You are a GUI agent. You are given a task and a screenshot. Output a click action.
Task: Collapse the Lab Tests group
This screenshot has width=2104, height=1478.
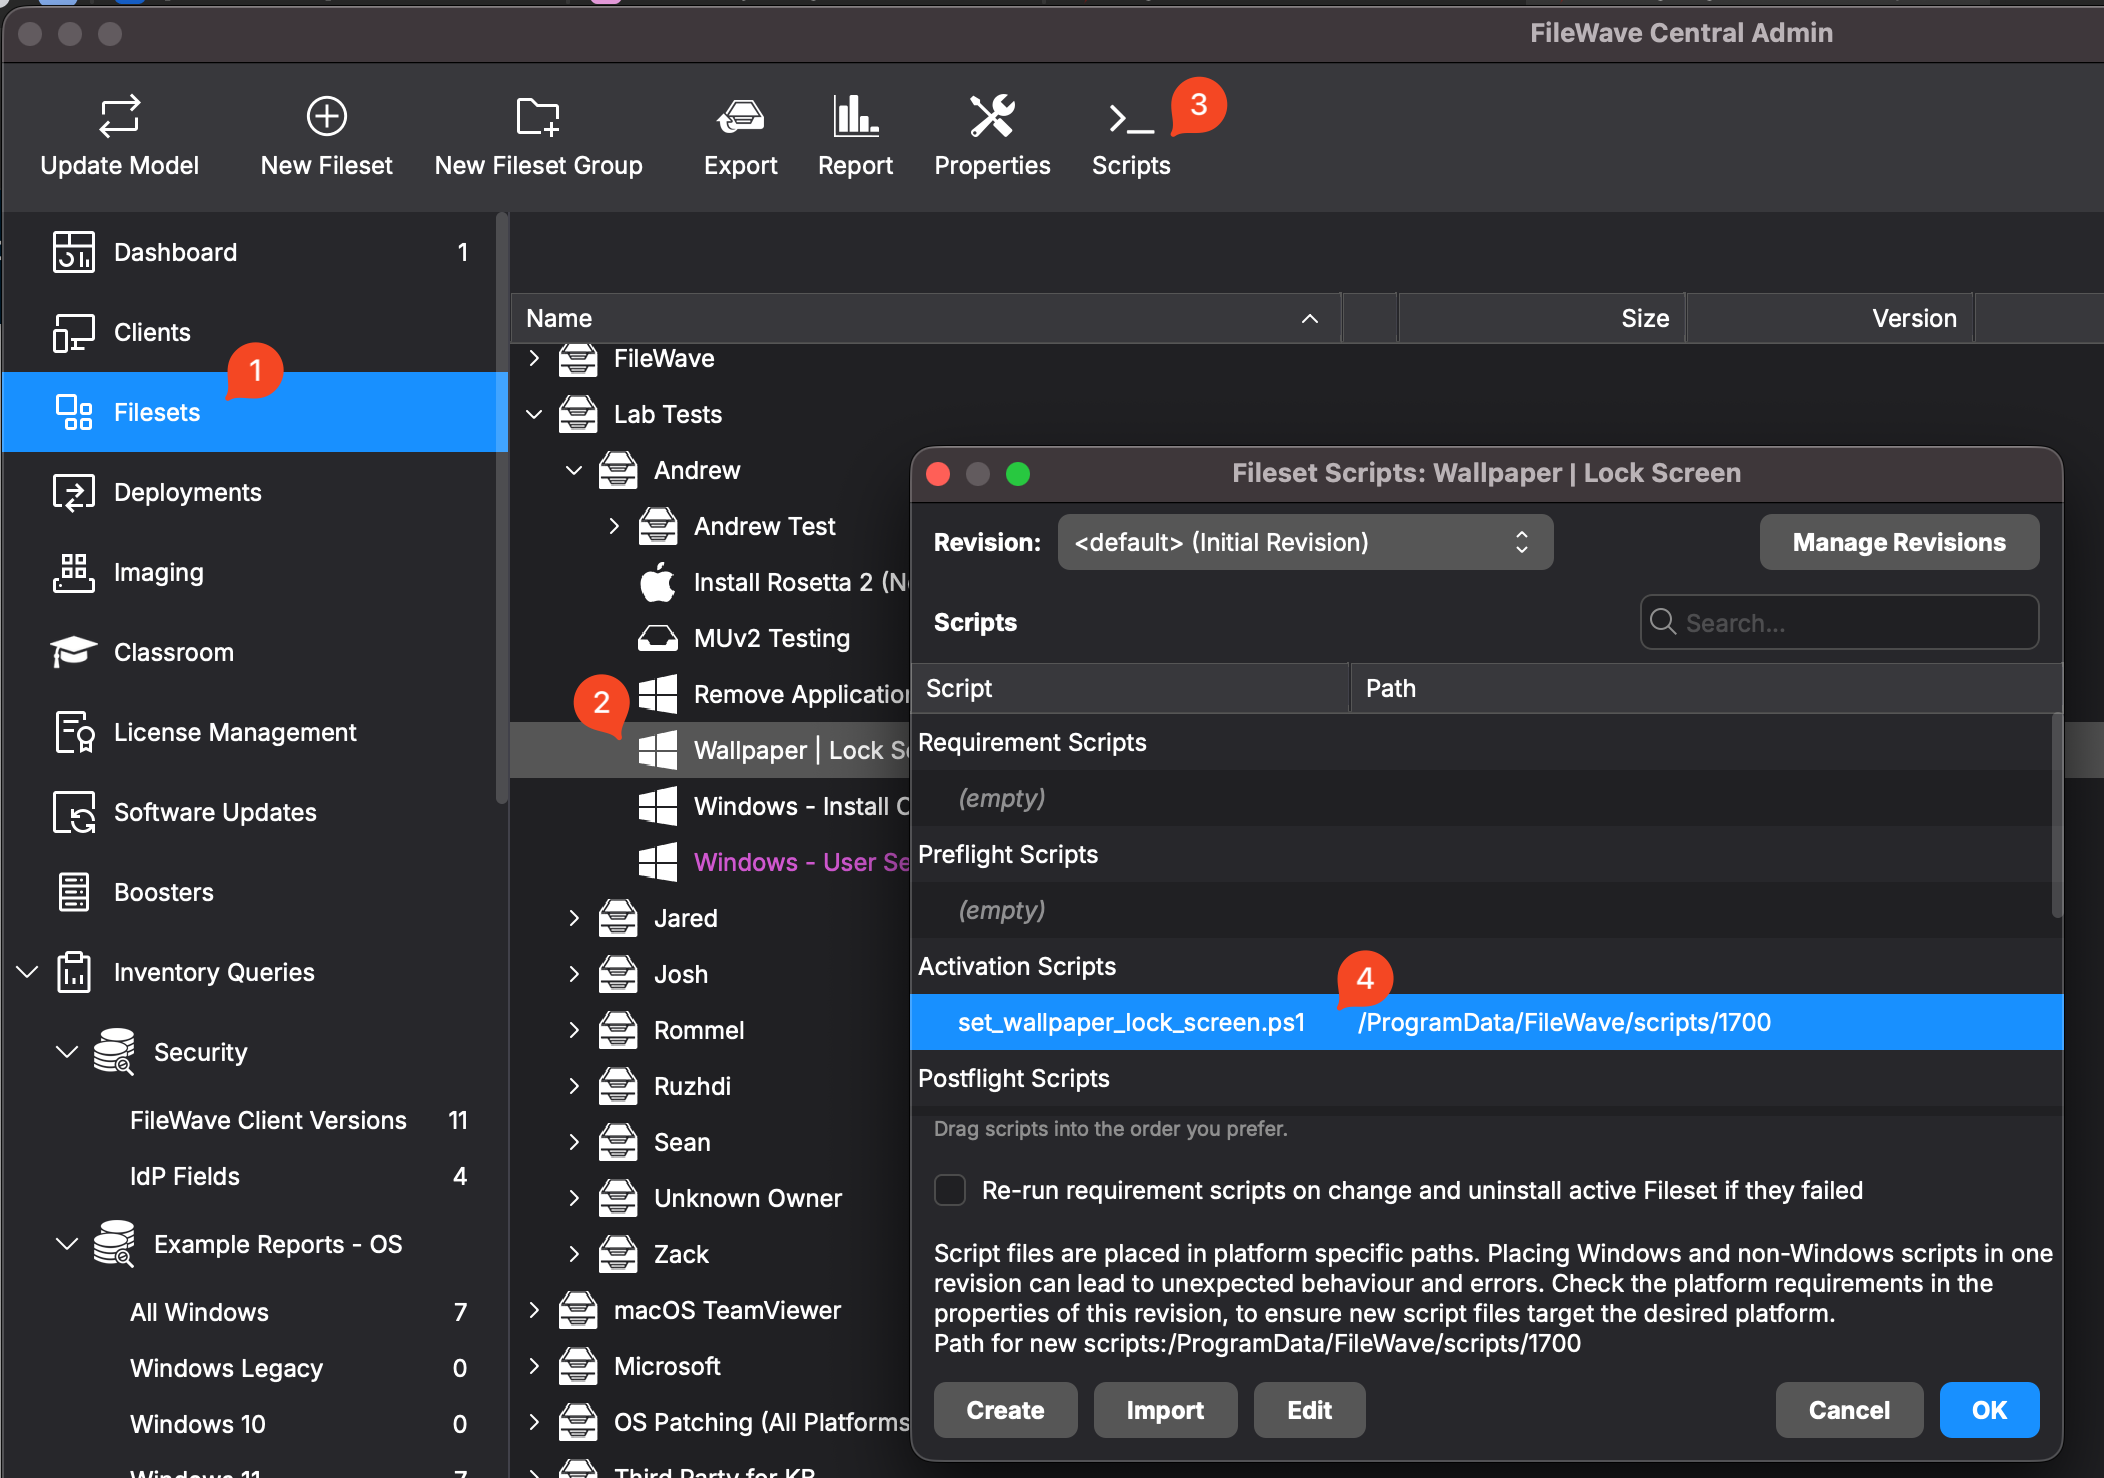pos(535,414)
